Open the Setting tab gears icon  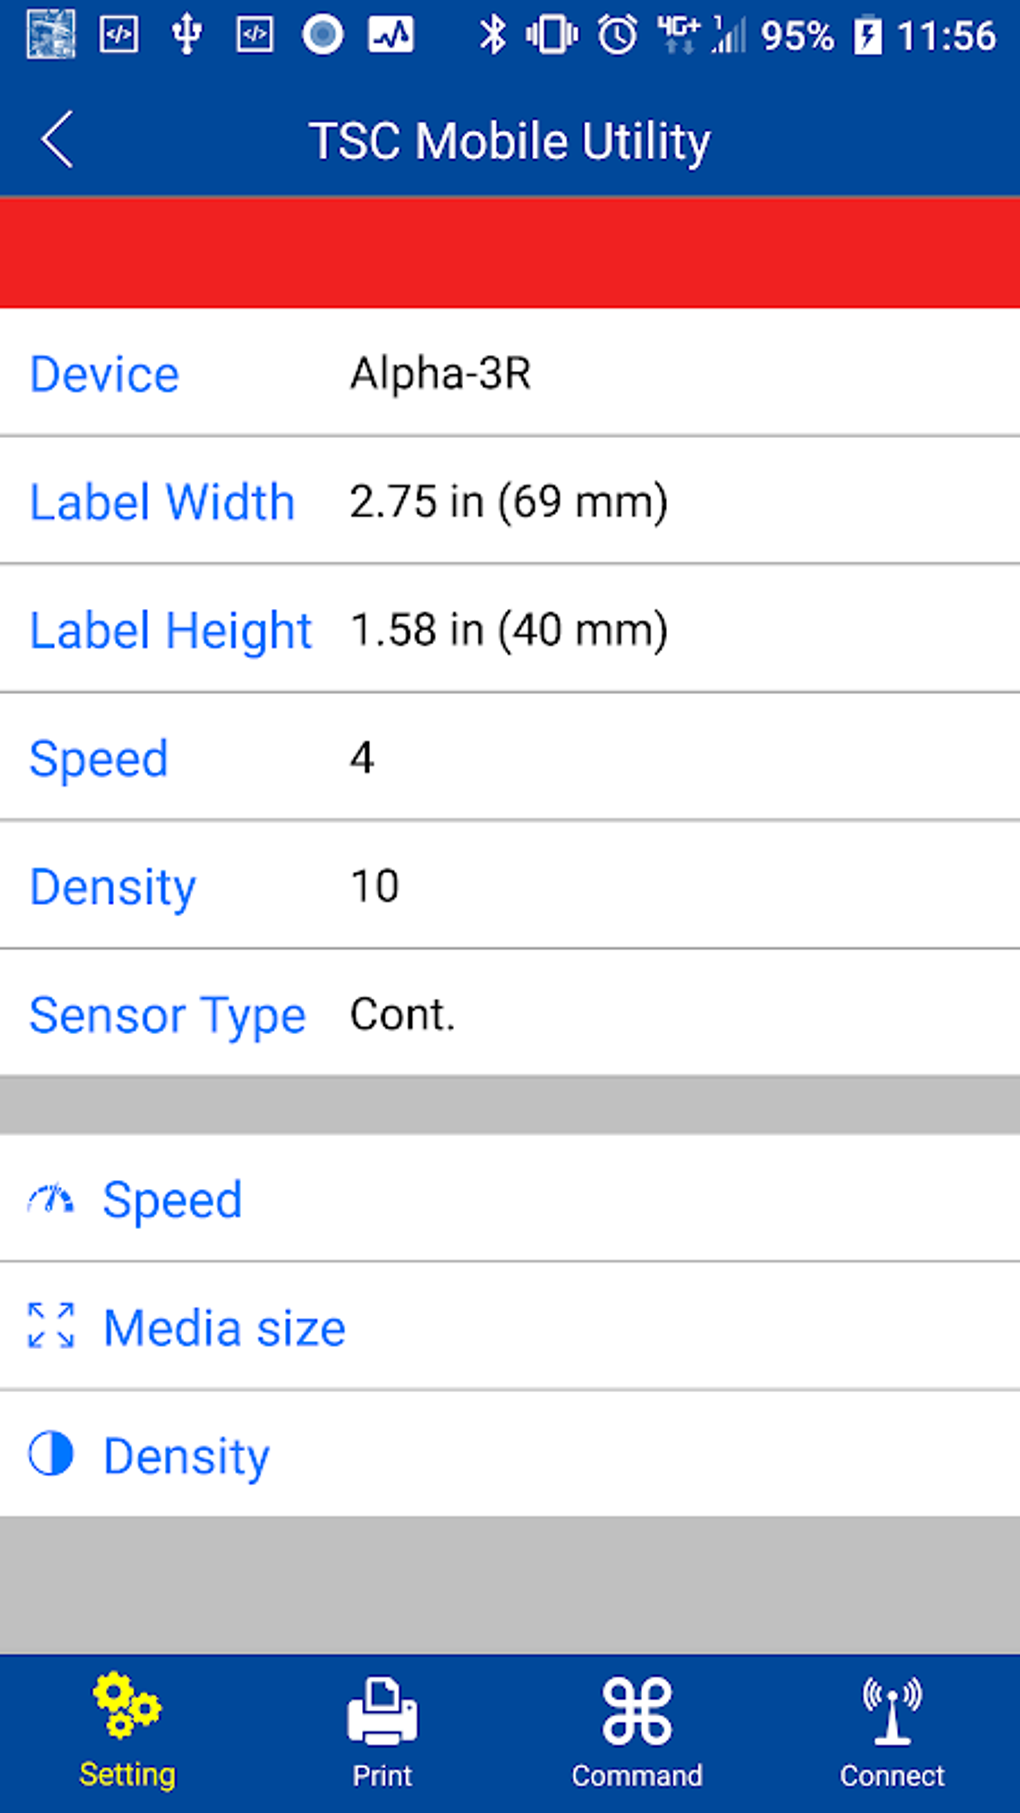tap(126, 1706)
